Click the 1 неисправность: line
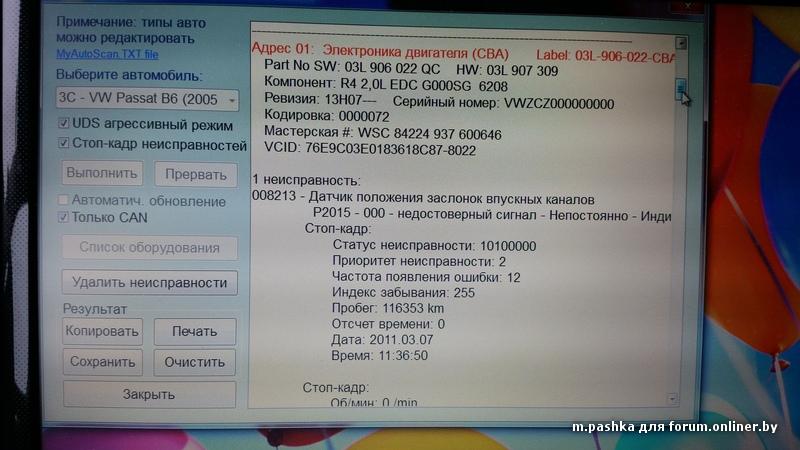Image resolution: width=800 pixels, height=450 pixels. (306, 181)
